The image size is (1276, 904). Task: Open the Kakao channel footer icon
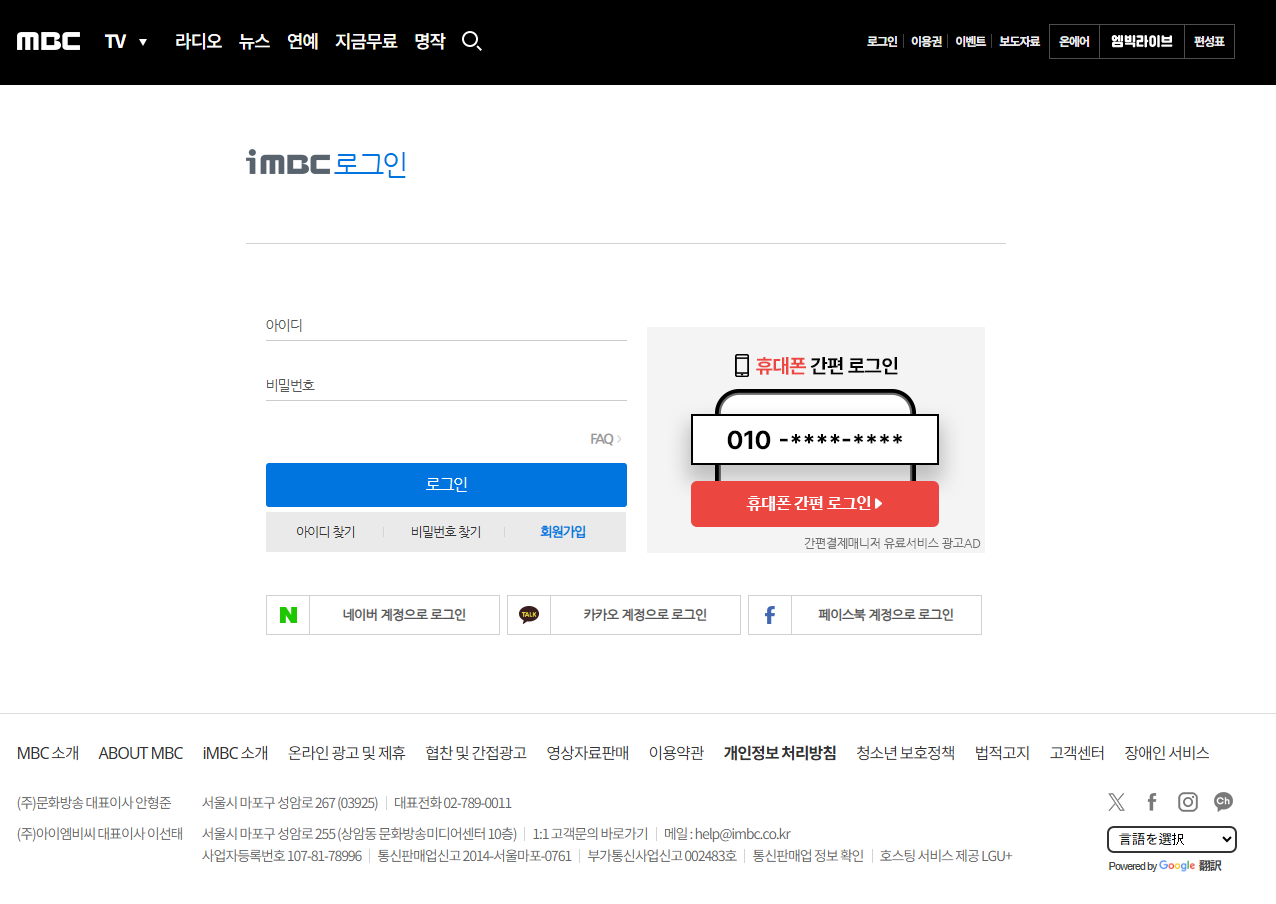click(x=1223, y=801)
